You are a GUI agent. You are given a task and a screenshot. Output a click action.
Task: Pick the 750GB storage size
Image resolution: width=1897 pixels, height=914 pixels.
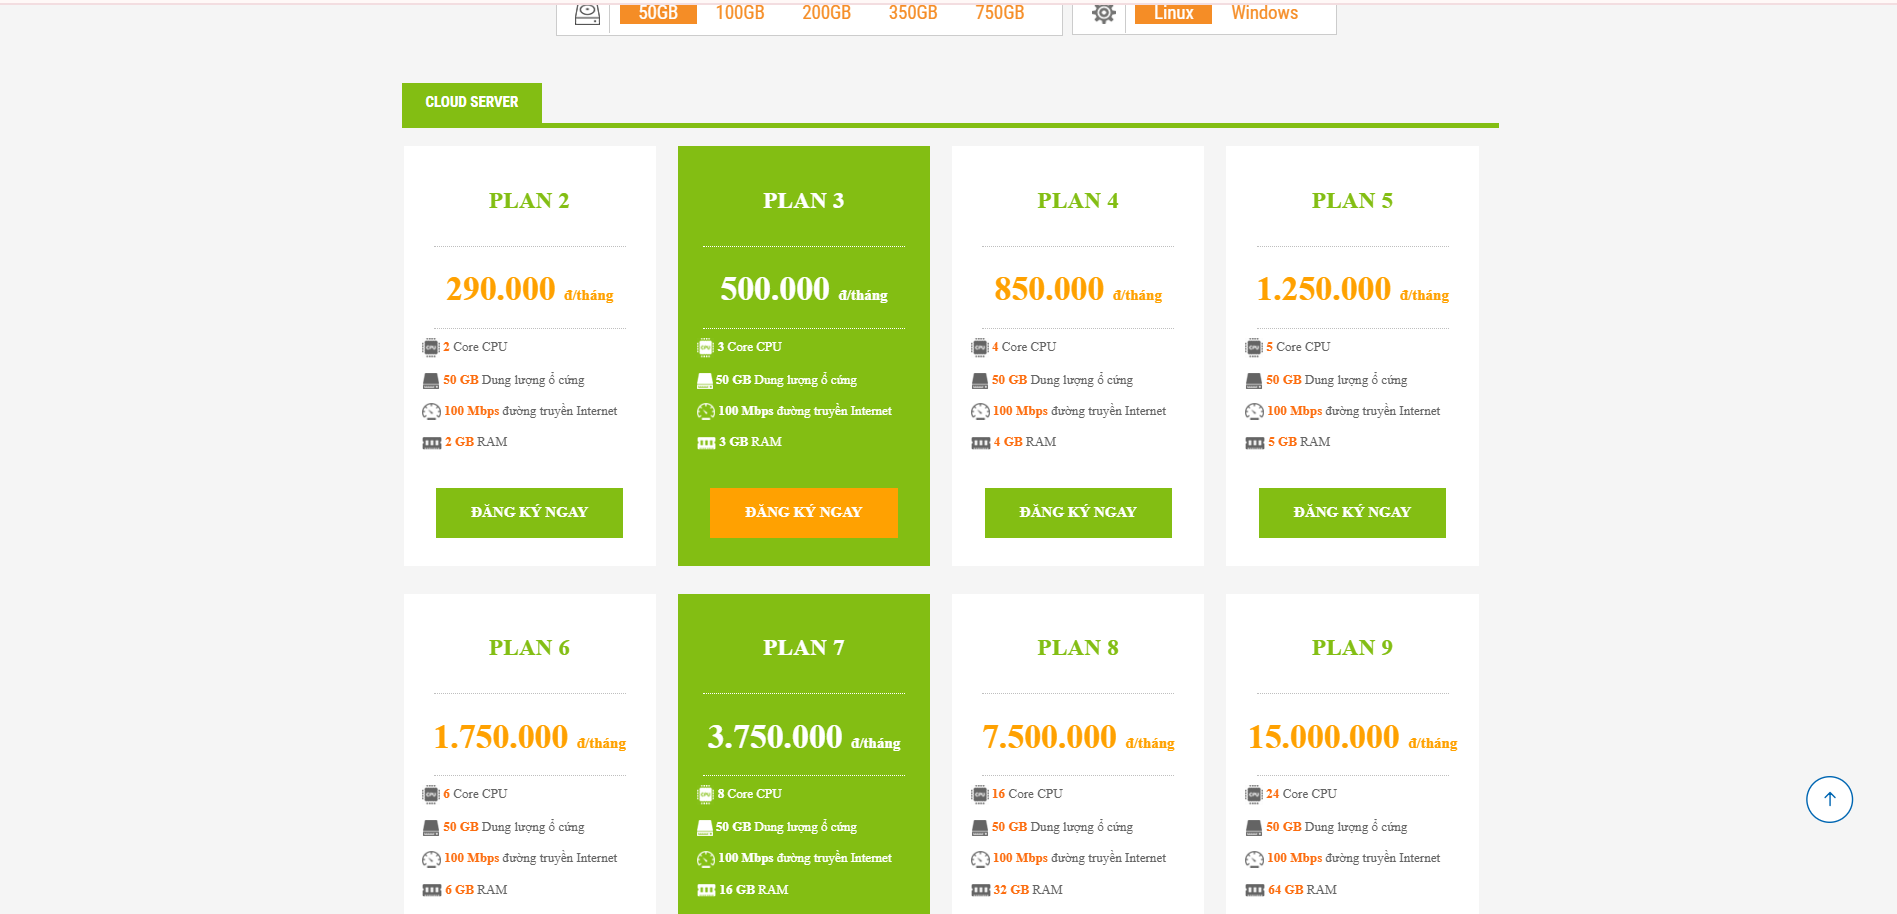[x=1000, y=13]
